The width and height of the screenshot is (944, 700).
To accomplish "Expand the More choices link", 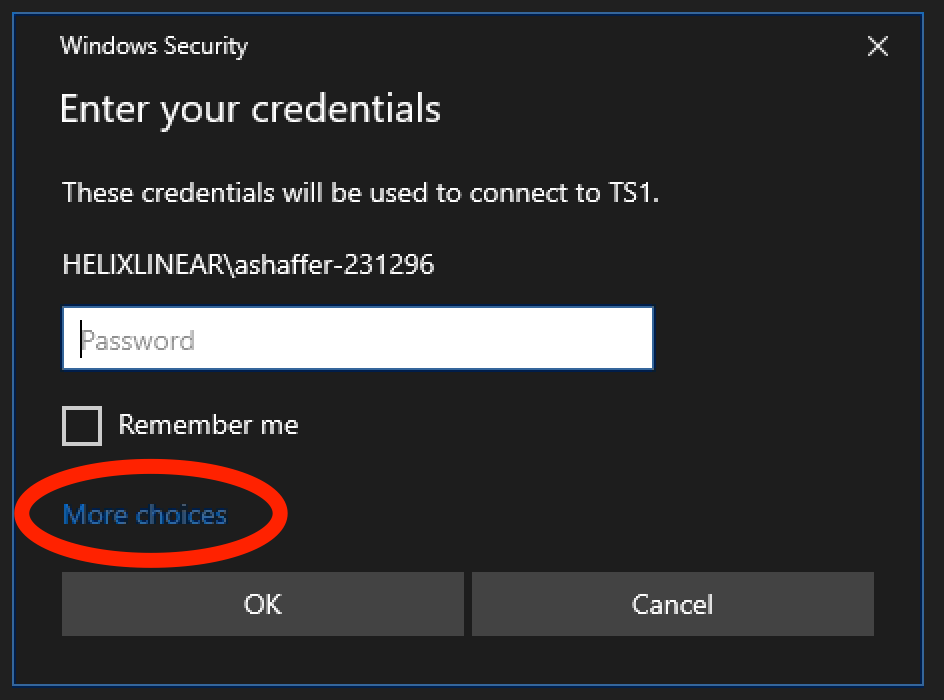I will [x=145, y=515].
